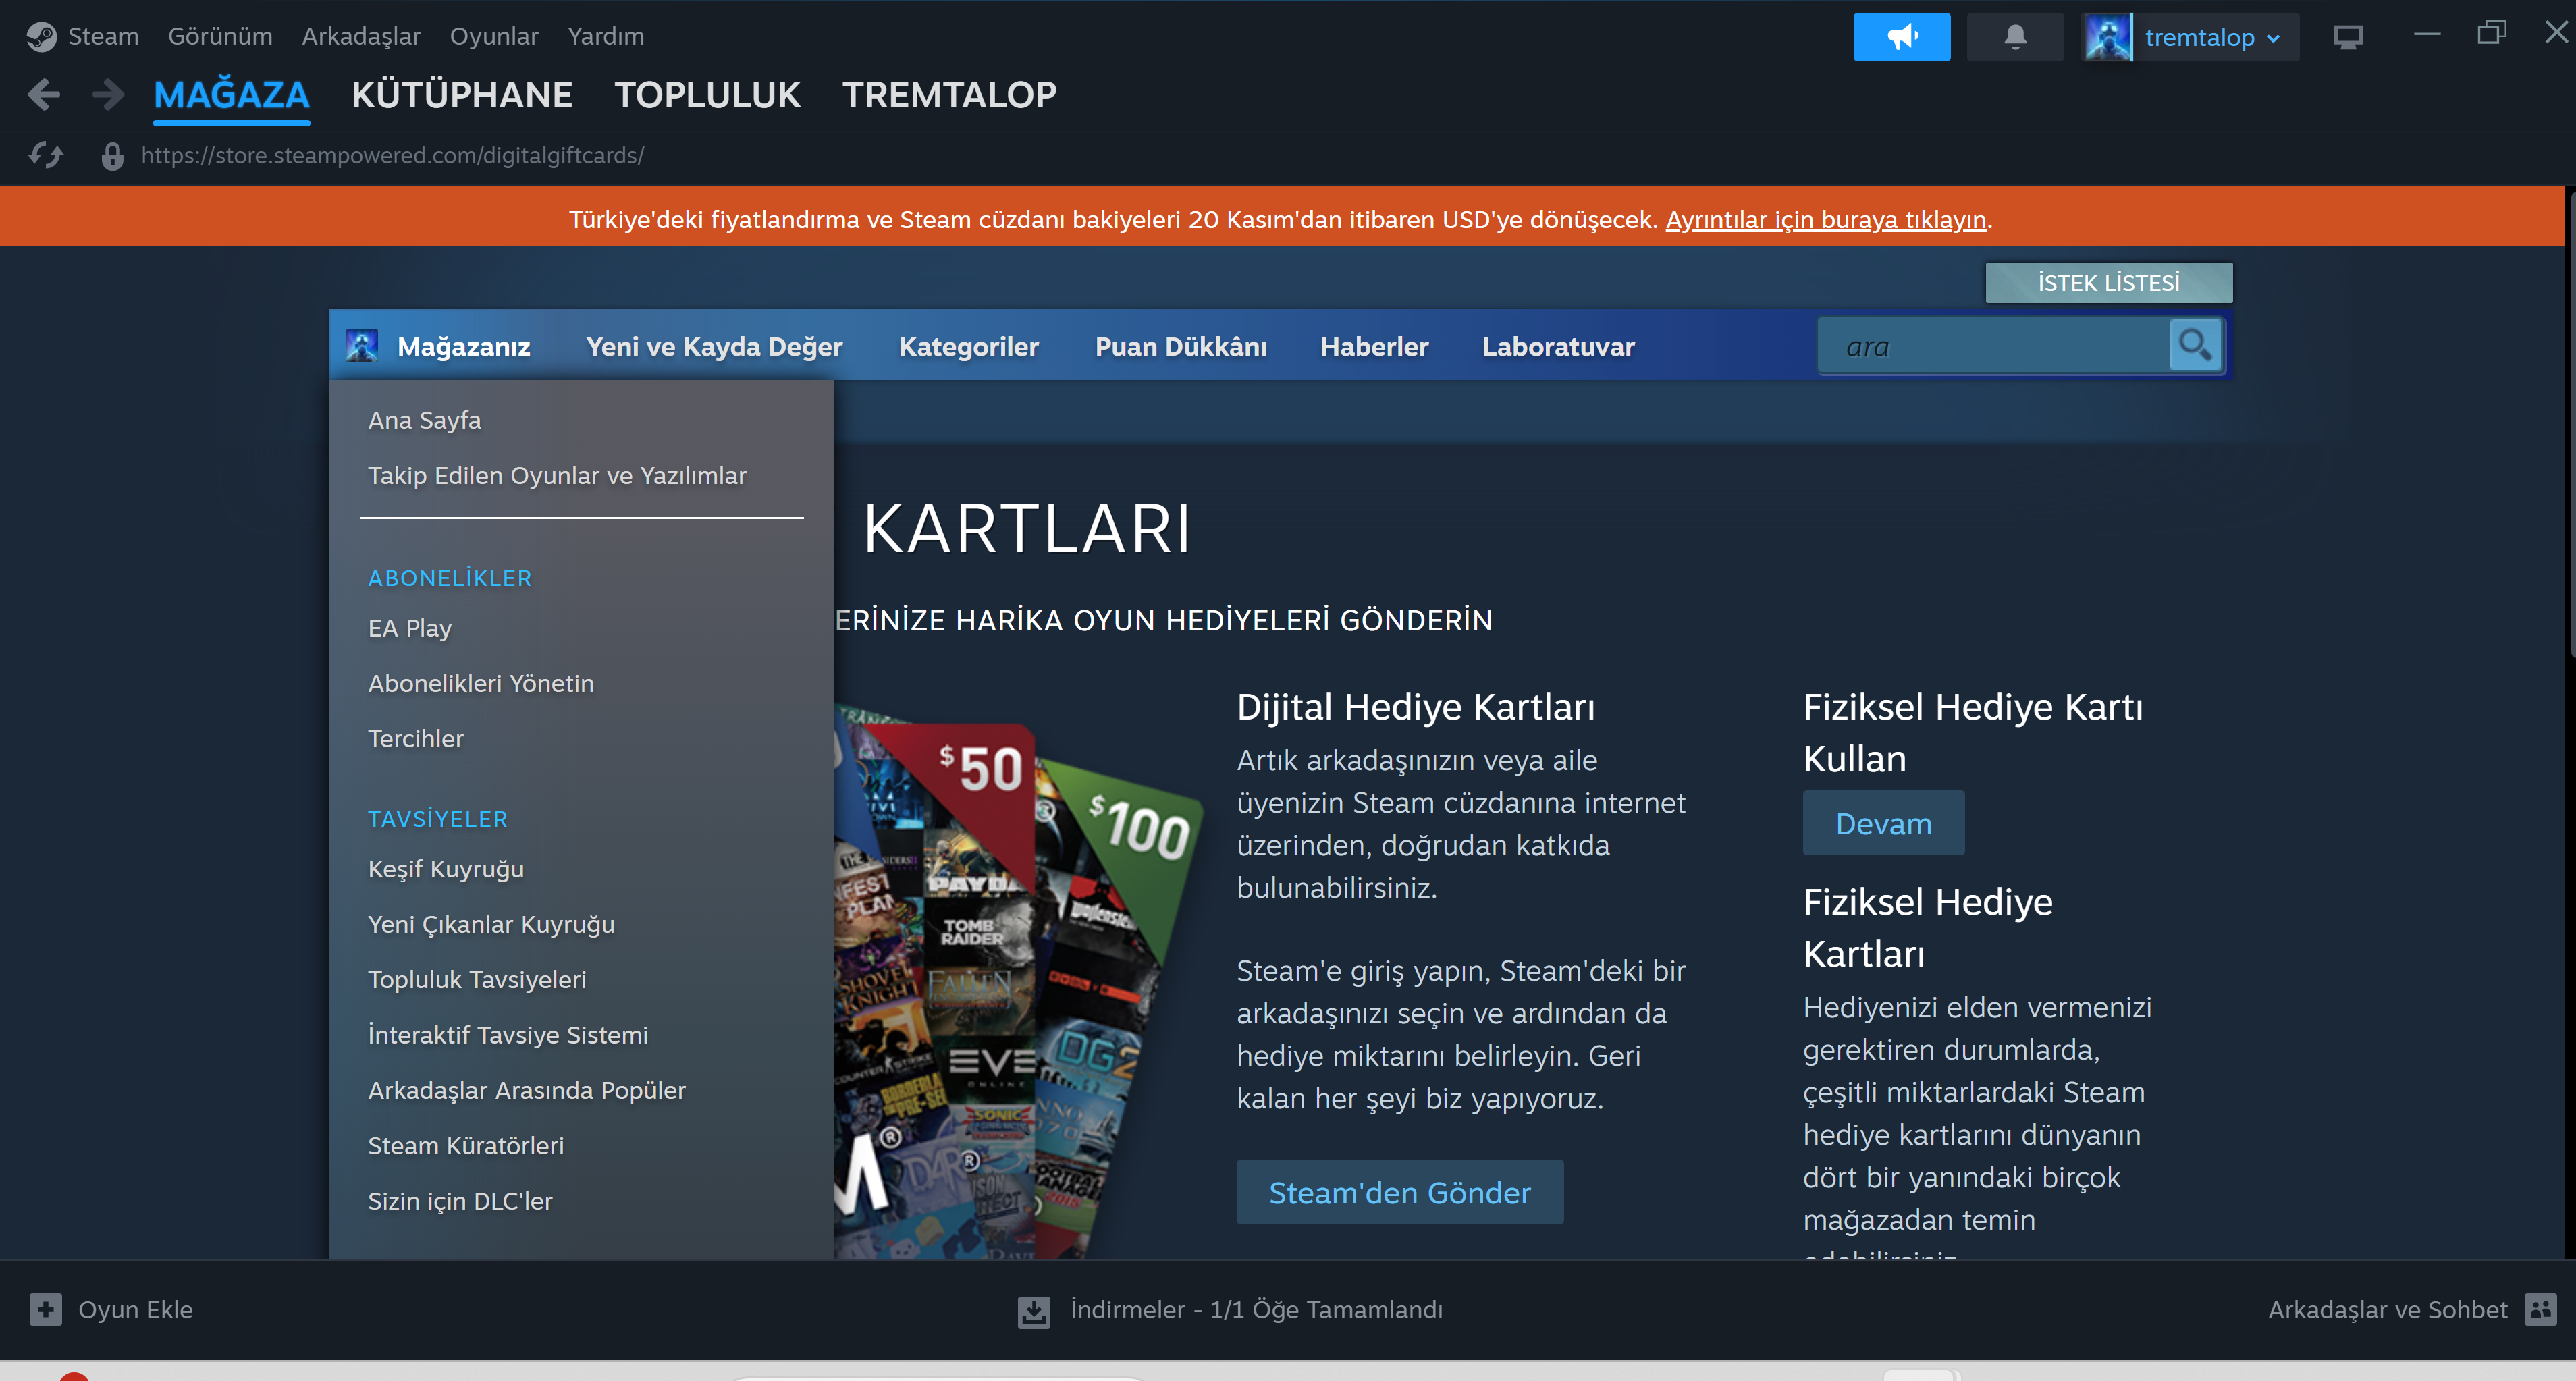Select Takip Edilen Oyunlar ve Yazılımlar
The width and height of the screenshot is (2576, 1381).
click(557, 476)
